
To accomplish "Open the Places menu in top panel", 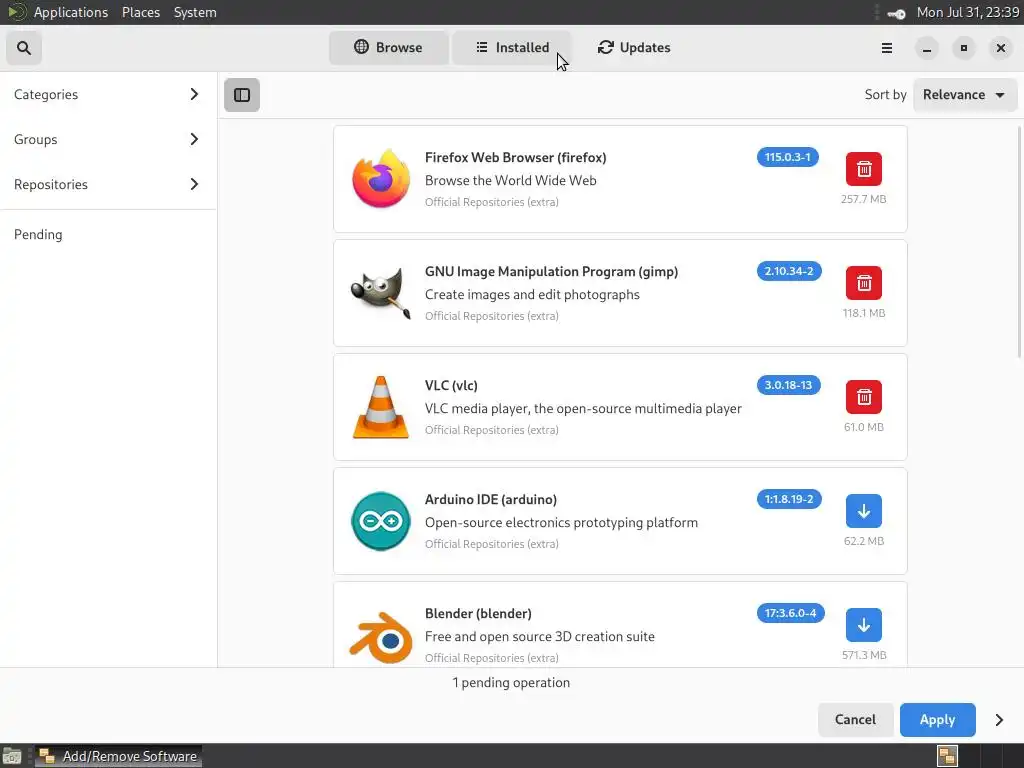I will tap(141, 12).
